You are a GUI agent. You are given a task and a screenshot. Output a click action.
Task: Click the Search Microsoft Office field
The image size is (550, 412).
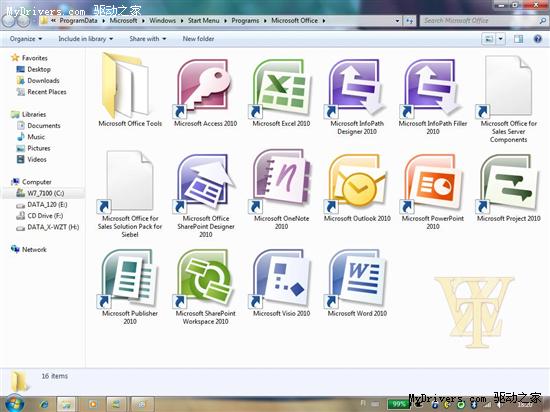click(x=480, y=21)
